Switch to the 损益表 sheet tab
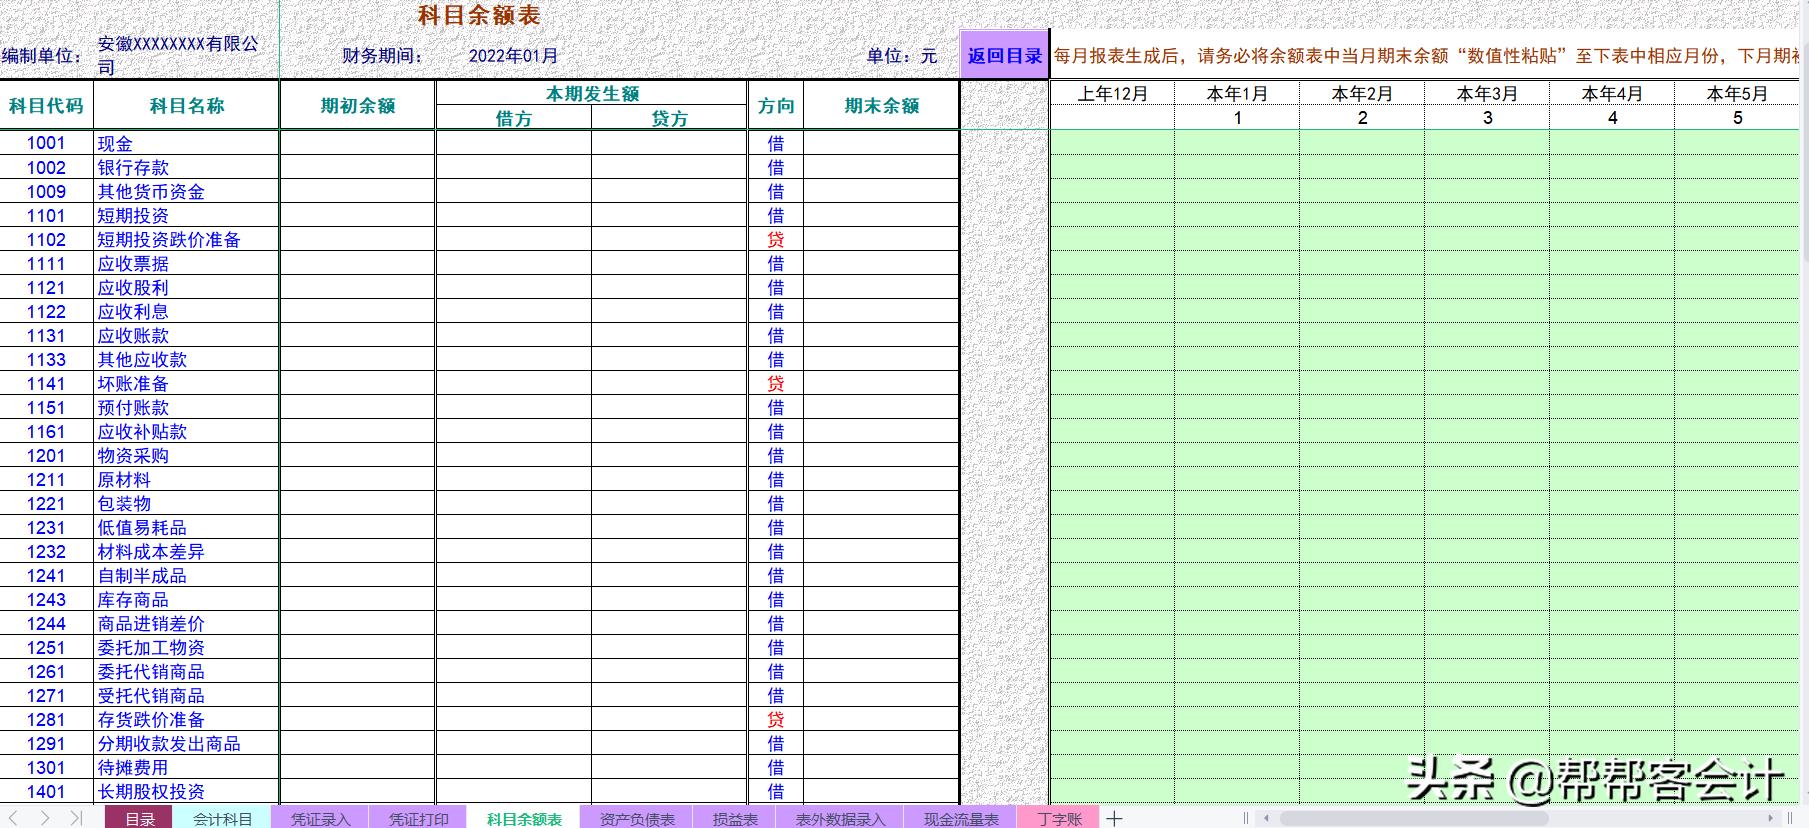 click(x=735, y=818)
